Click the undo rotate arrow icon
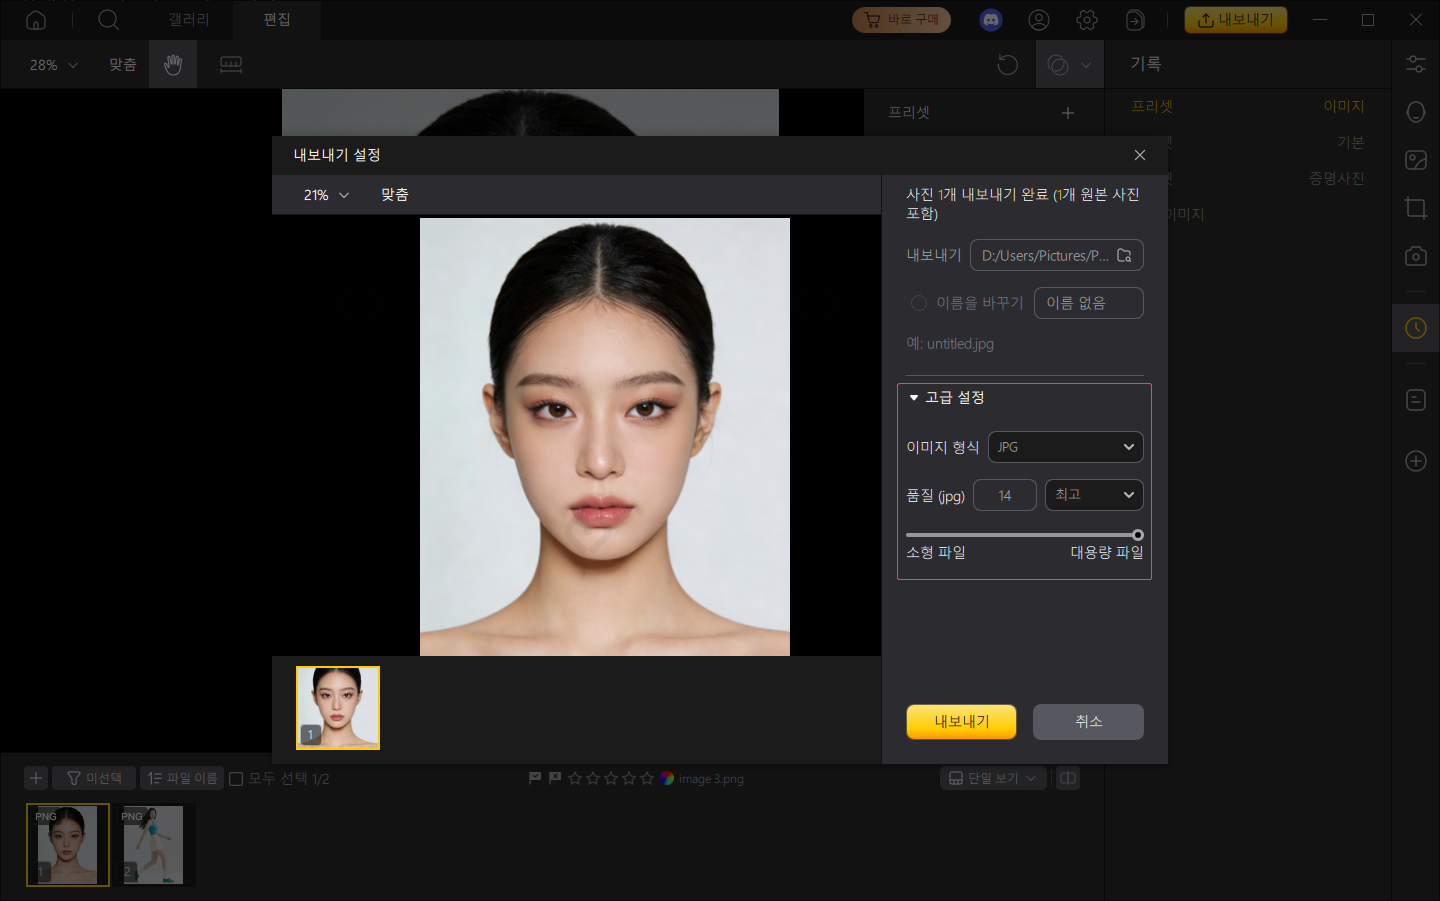Image resolution: width=1440 pixels, height=901 pixels. click(1007, 65)
